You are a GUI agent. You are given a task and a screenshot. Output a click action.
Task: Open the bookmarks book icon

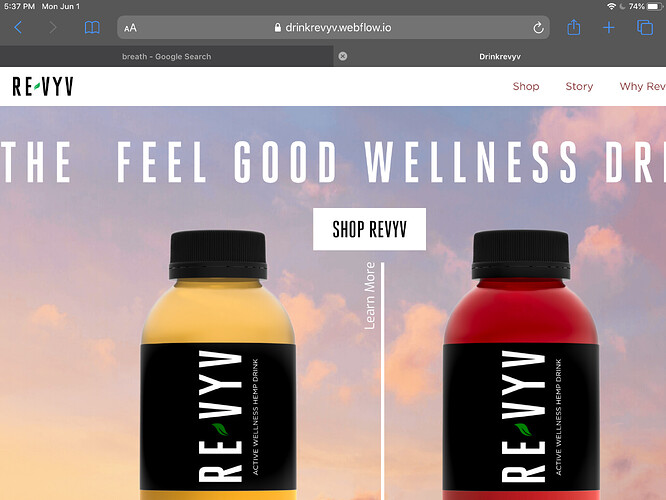click(x=92, y=28)
